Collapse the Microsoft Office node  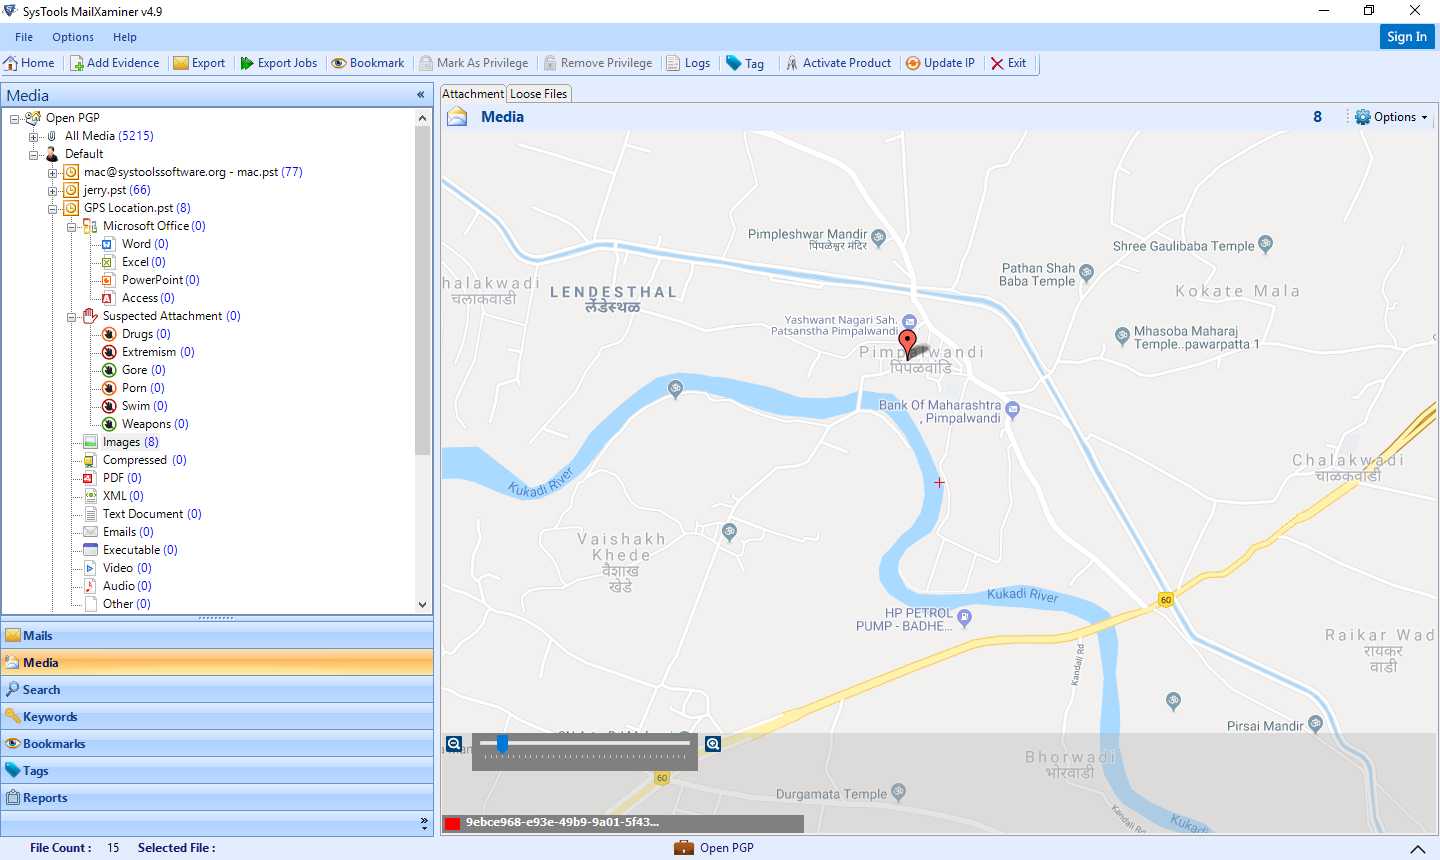pos(72,226)
